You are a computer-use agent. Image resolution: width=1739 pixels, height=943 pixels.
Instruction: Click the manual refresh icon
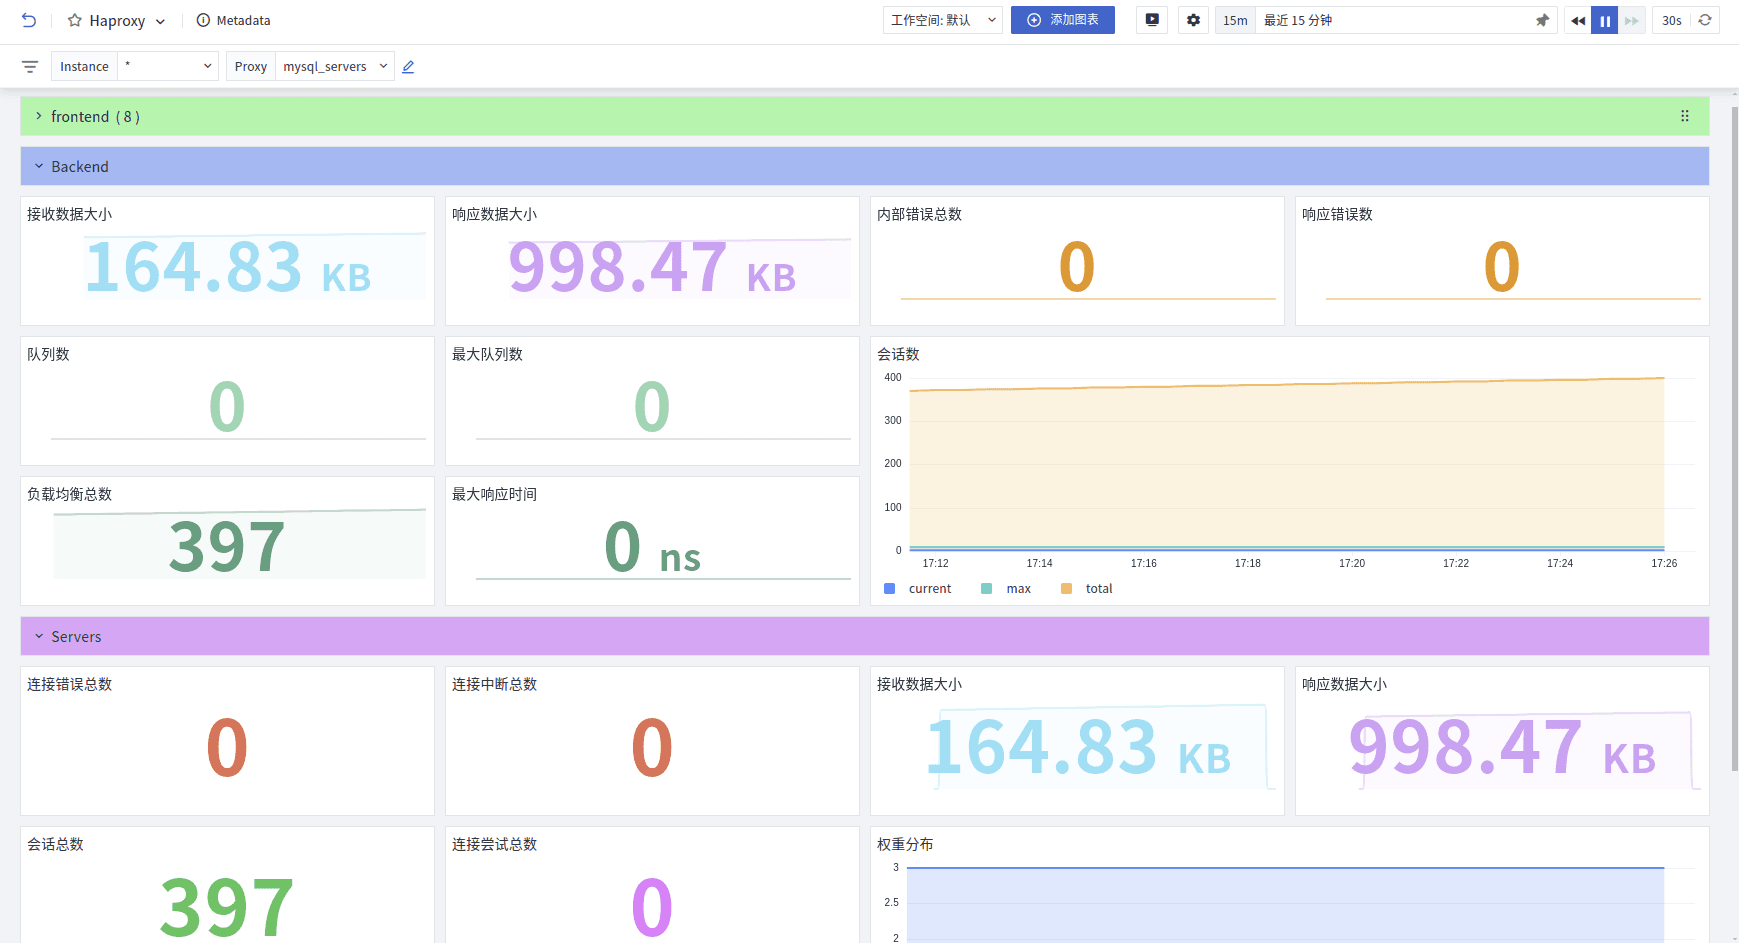(1705, 20)
